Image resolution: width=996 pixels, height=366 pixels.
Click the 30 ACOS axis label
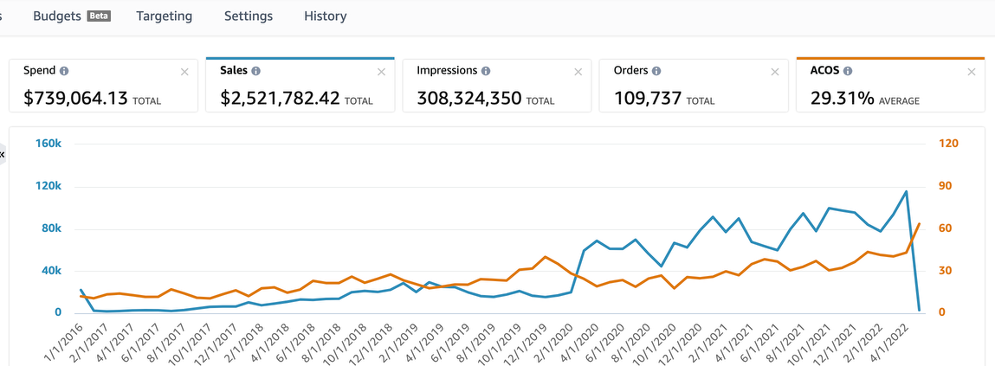[945, 271]
